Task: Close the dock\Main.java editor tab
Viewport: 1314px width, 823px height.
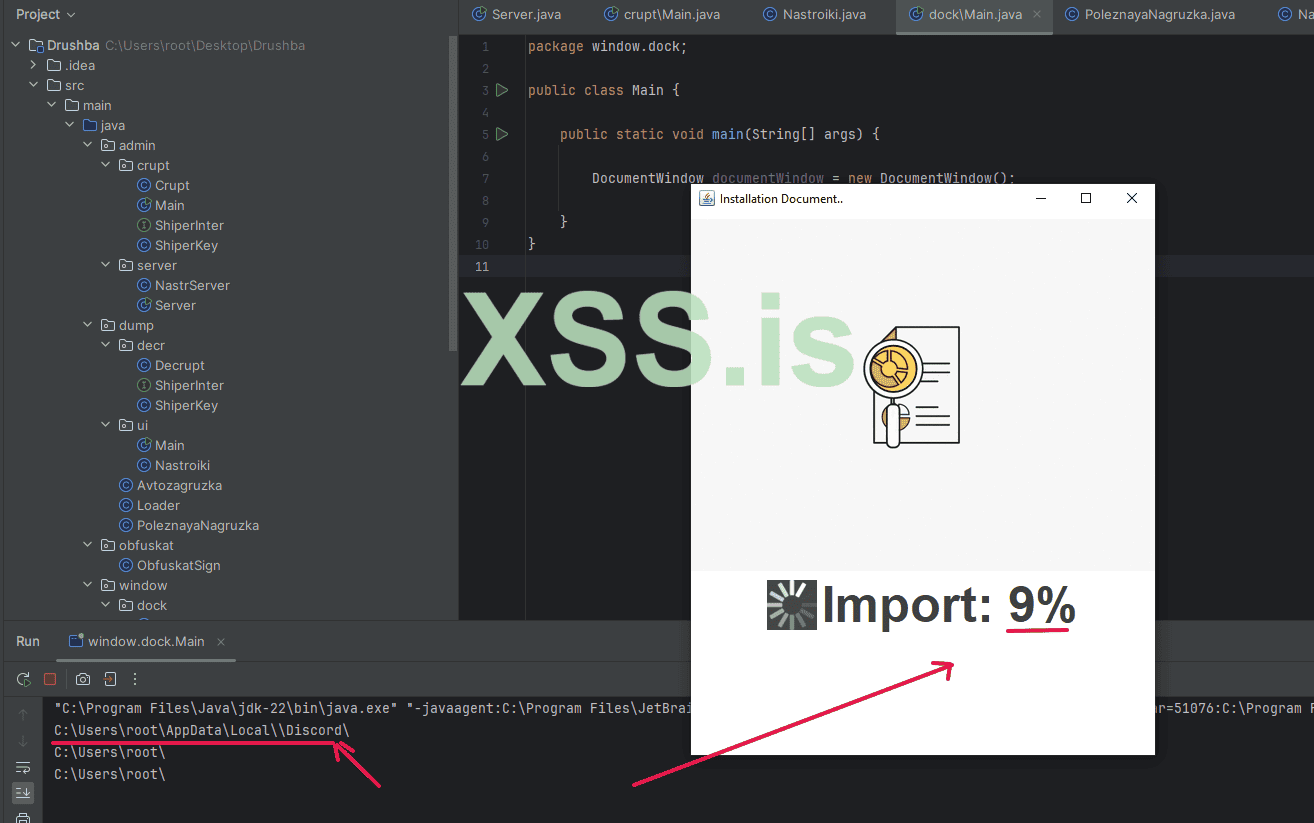Action: (1037, 14)
